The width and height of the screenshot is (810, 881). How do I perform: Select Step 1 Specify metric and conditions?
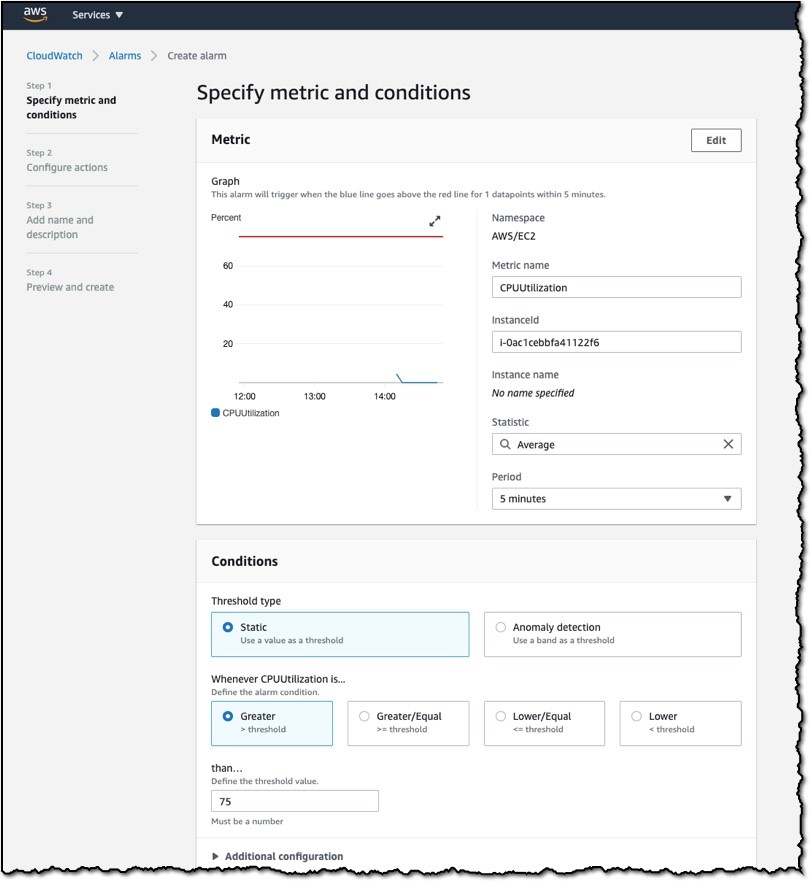coord(71,107)
